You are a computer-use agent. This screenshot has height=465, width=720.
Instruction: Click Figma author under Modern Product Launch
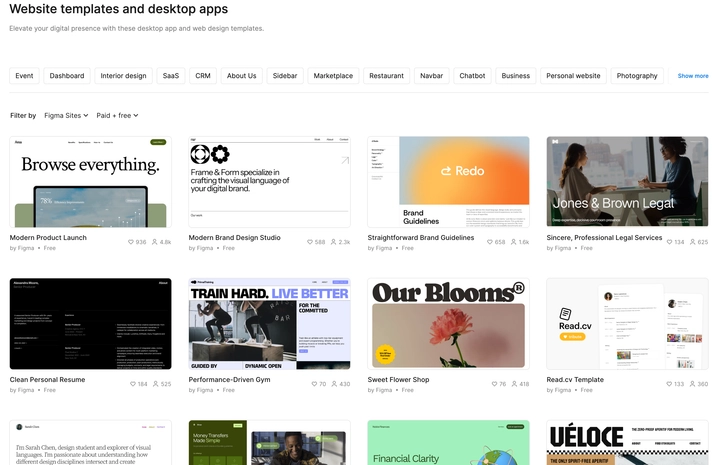coord(26,248)
